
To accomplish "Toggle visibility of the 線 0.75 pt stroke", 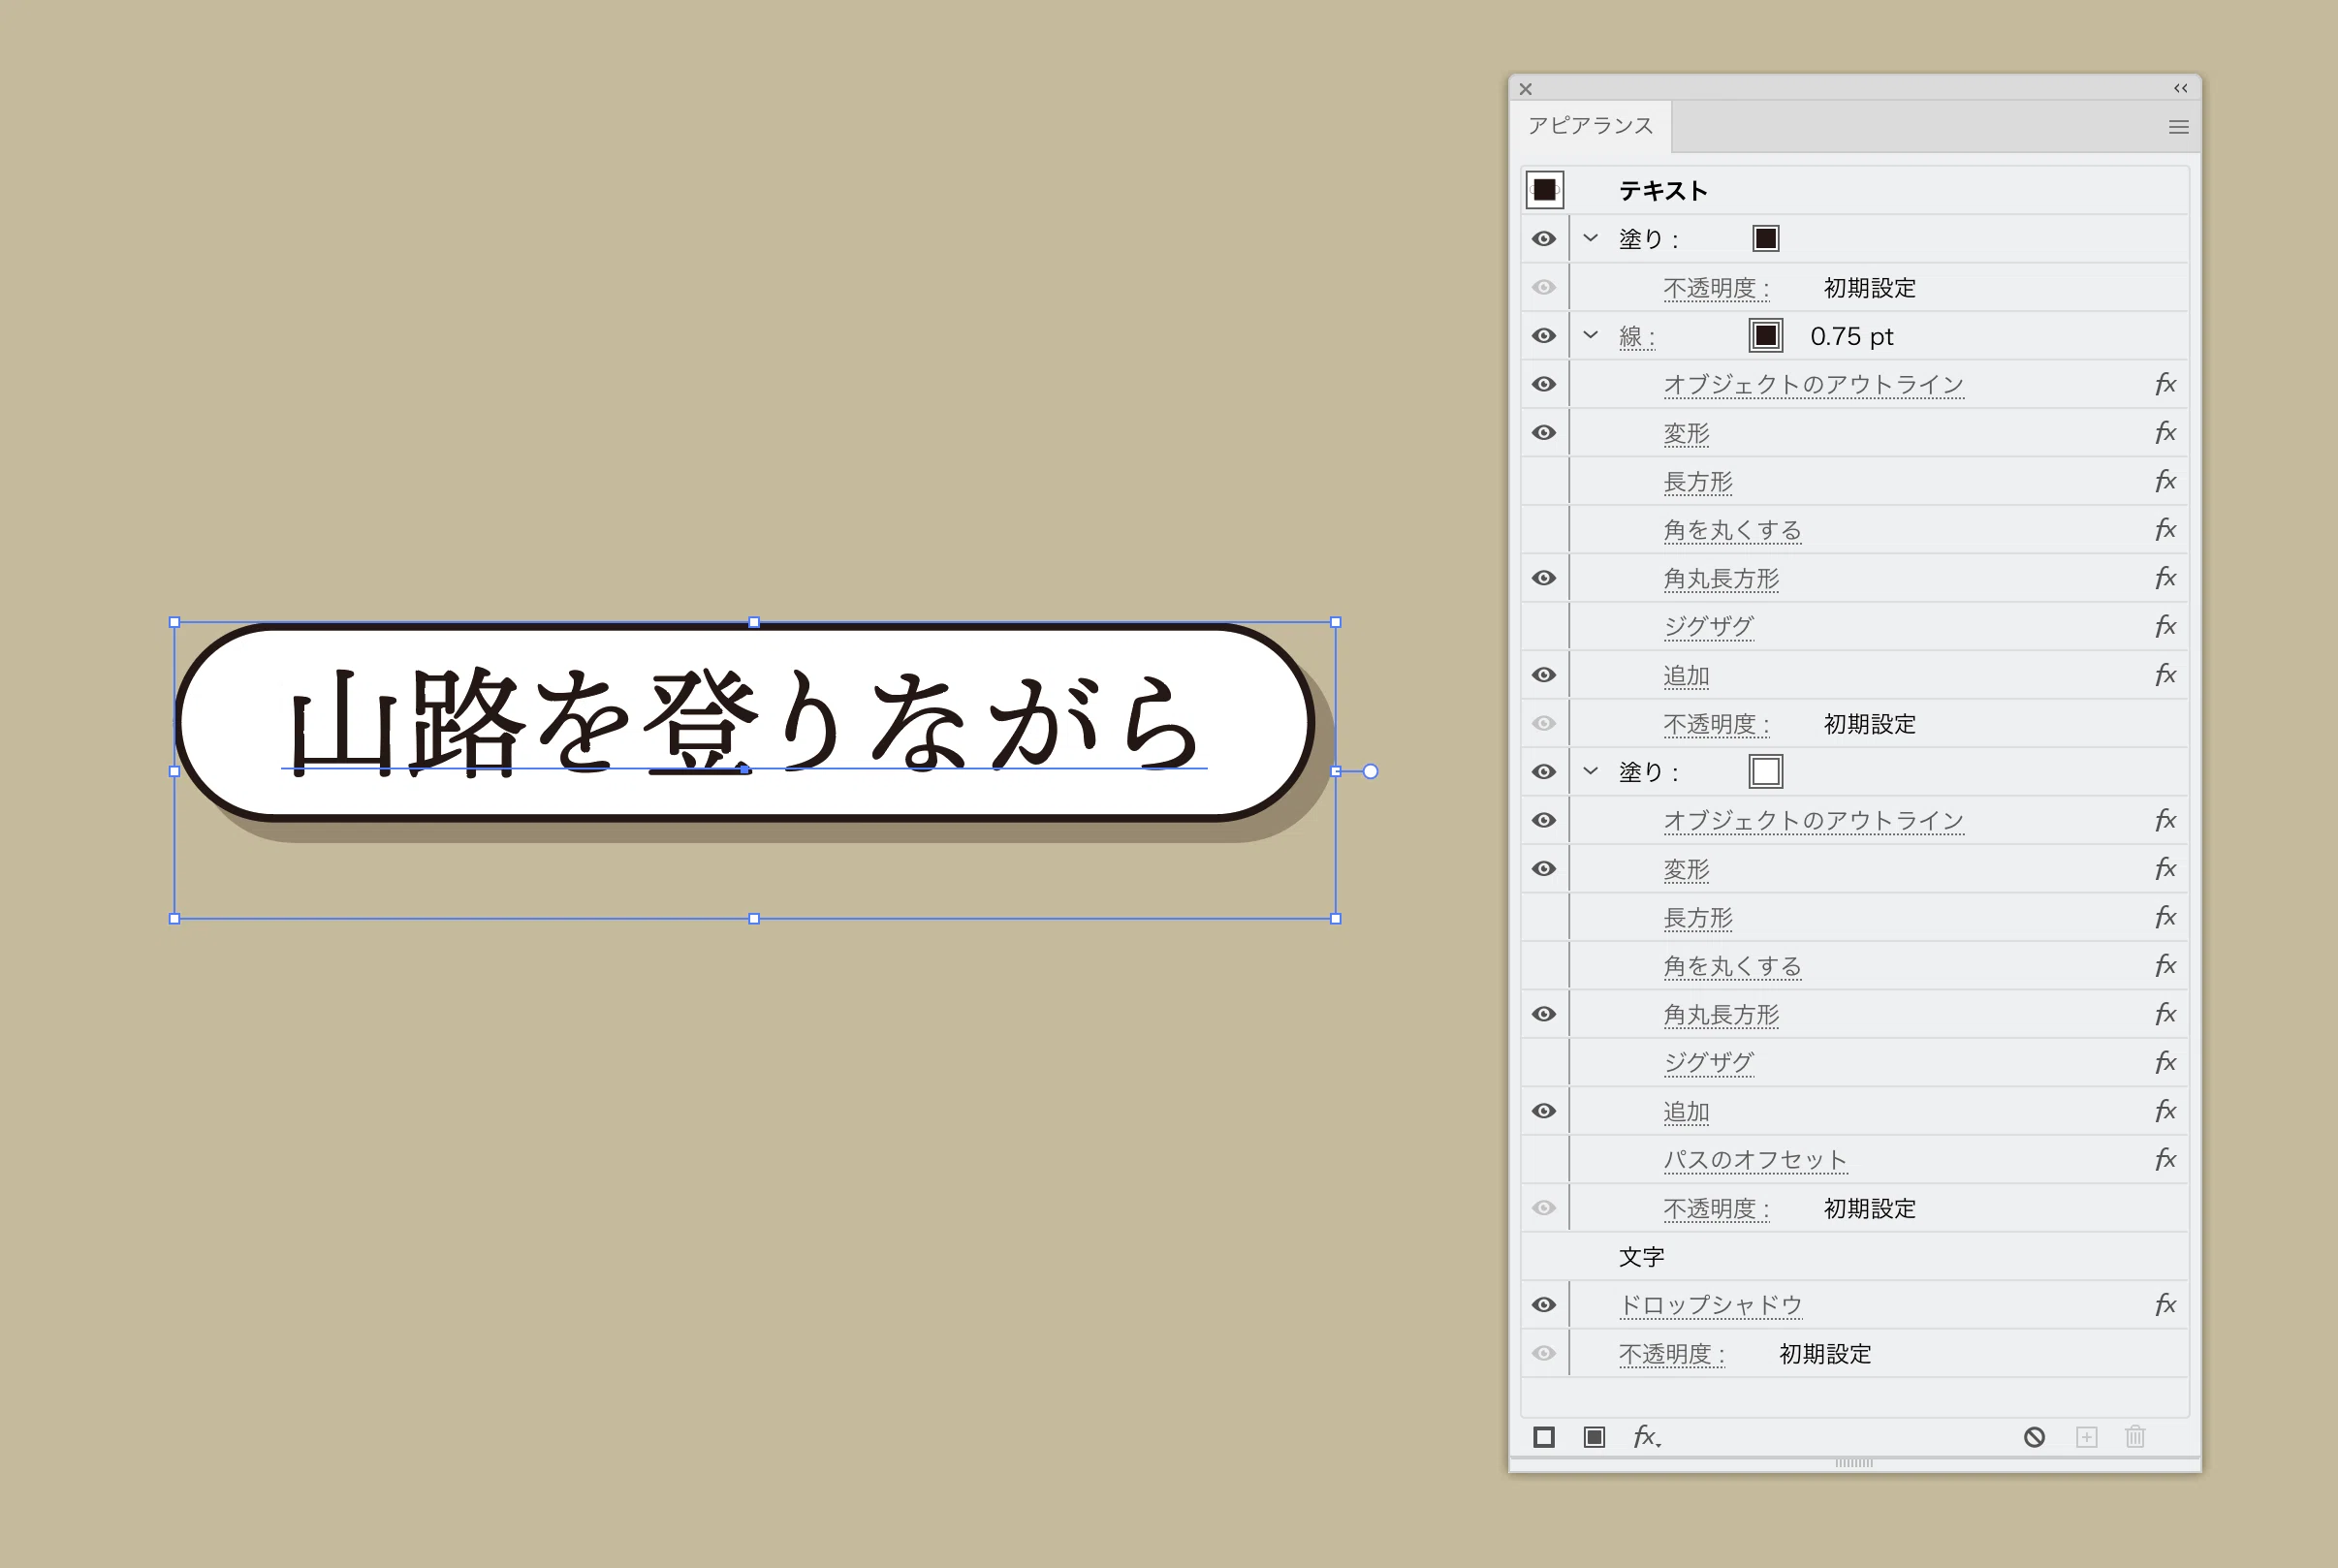I will [x=1544, y=336].
